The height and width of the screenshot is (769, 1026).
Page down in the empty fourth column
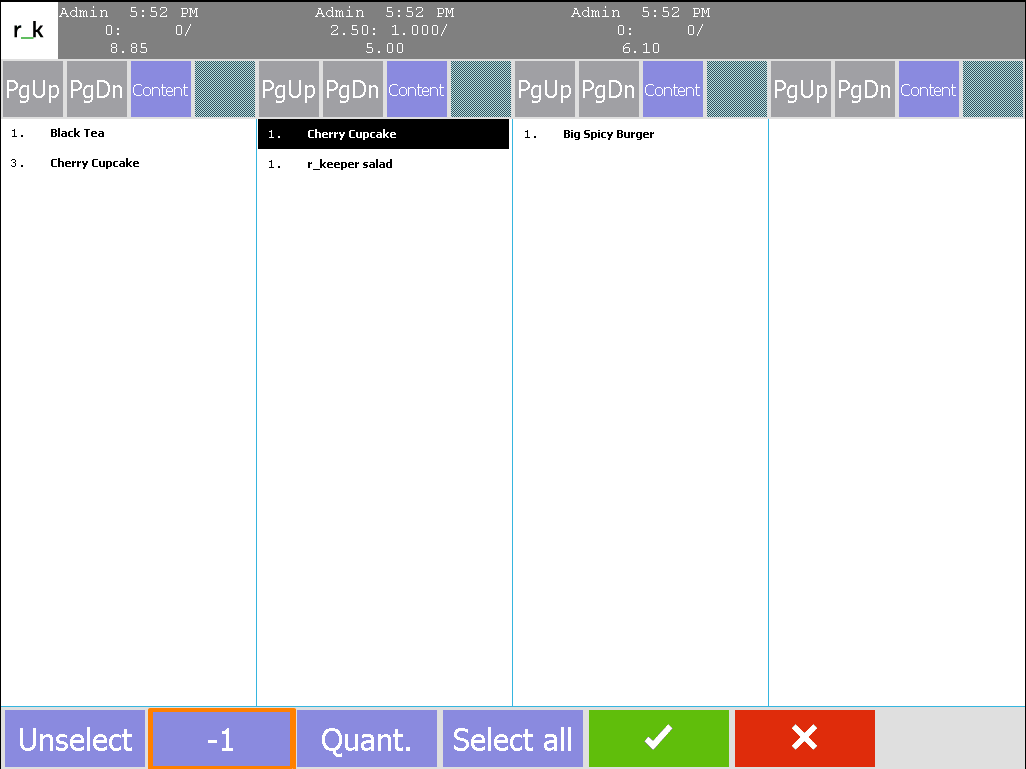click(864, 89)
